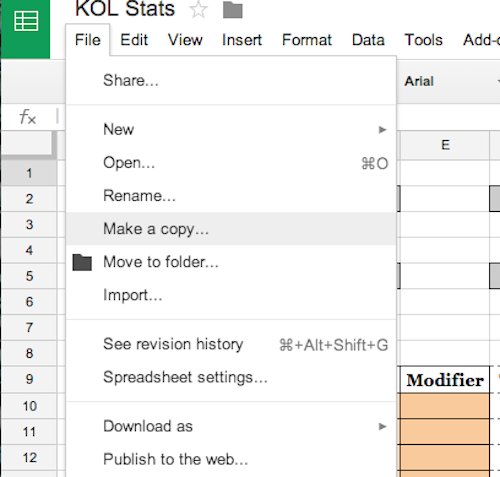The image size is (500, 477).
Task: Expand the Download as submenu arrow
Action: [x=382, y=426]
